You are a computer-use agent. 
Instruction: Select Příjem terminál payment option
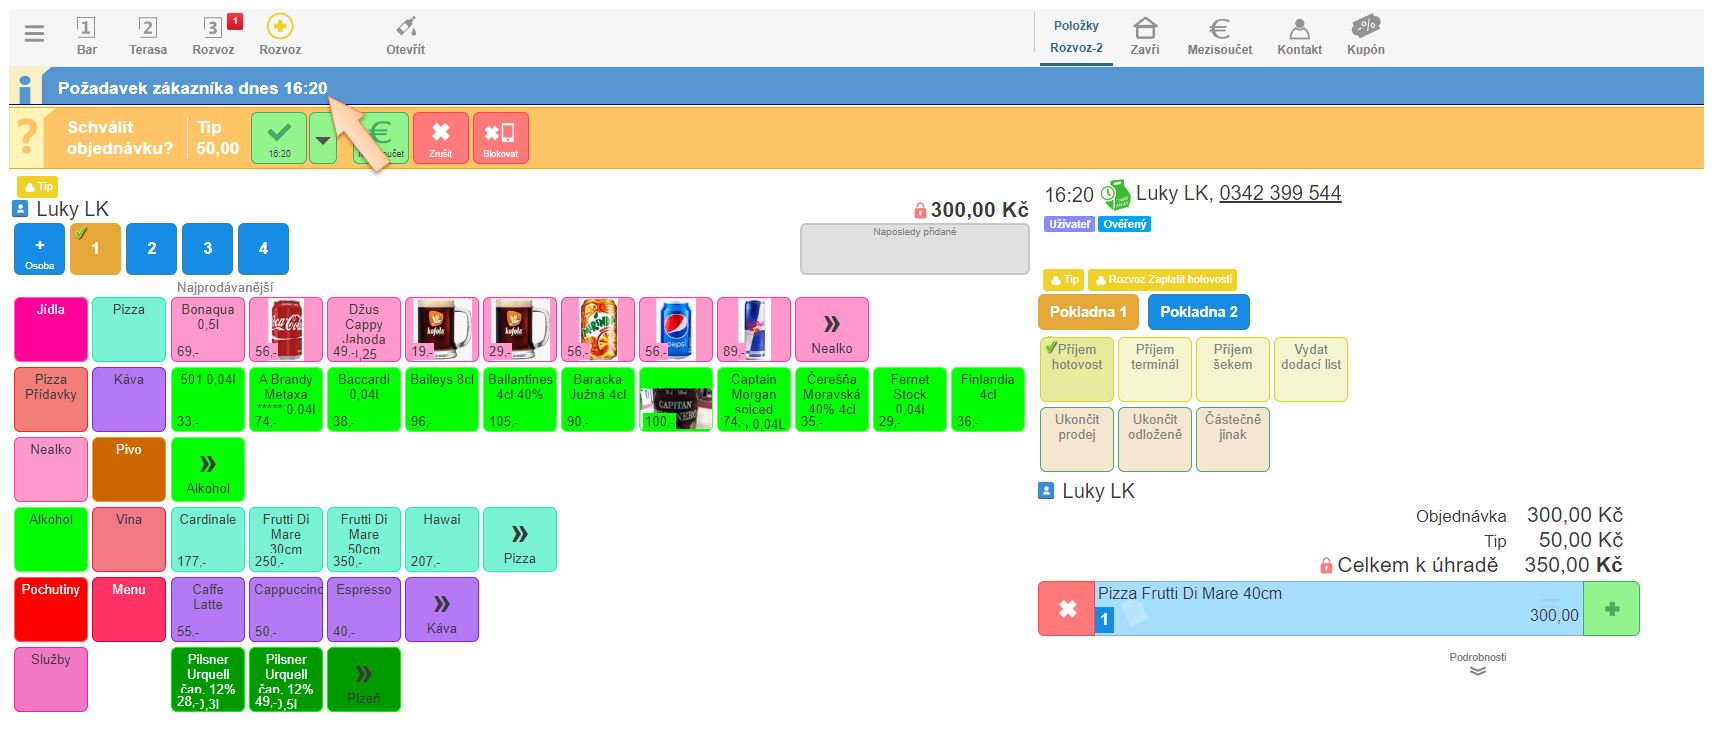pos(1155,369)
